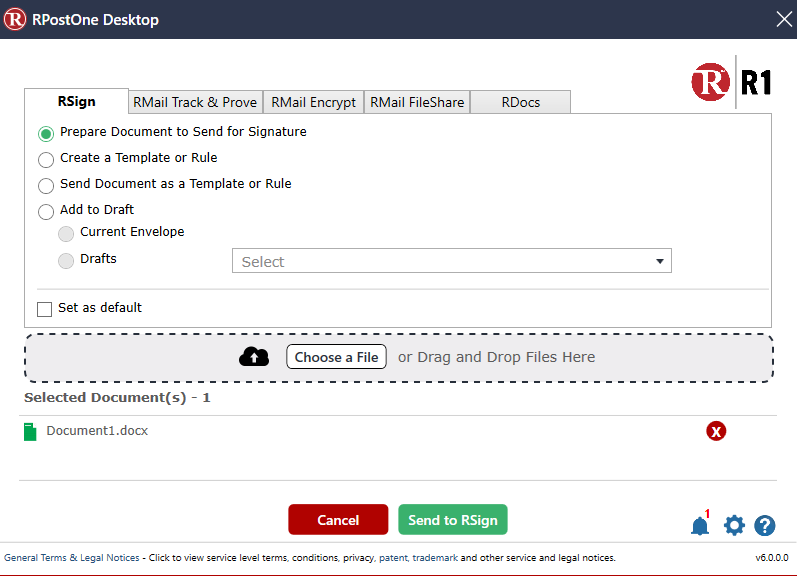Click the R1 logo at top right
This screenshot has width=797, height=576.
[x=732, y=82]
